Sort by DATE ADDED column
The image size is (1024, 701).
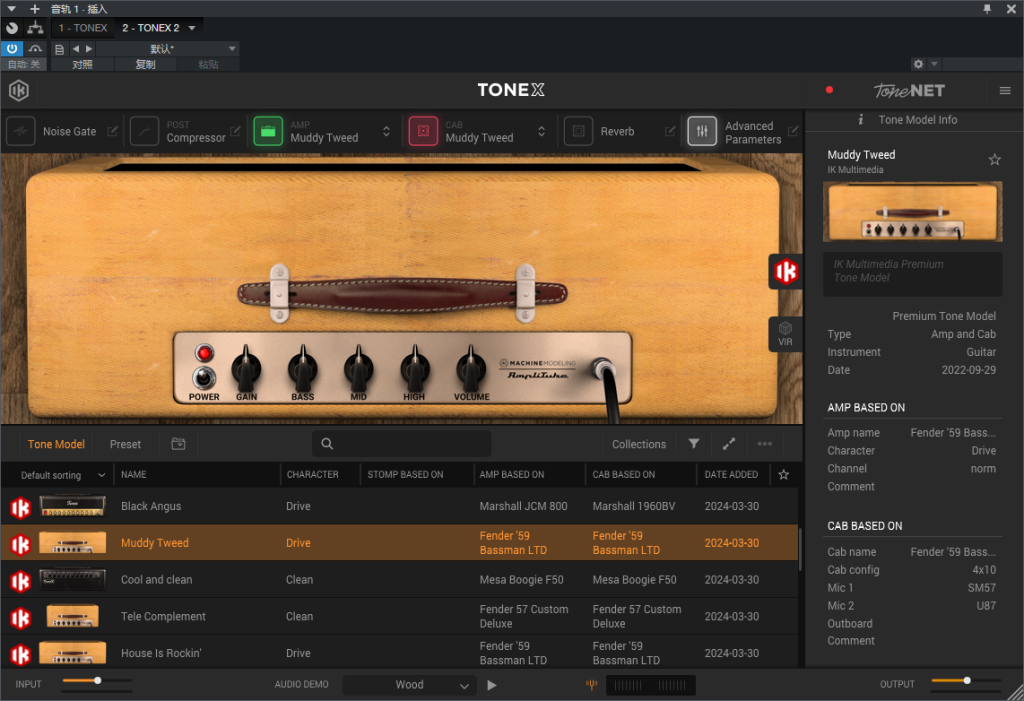point(731,474)
